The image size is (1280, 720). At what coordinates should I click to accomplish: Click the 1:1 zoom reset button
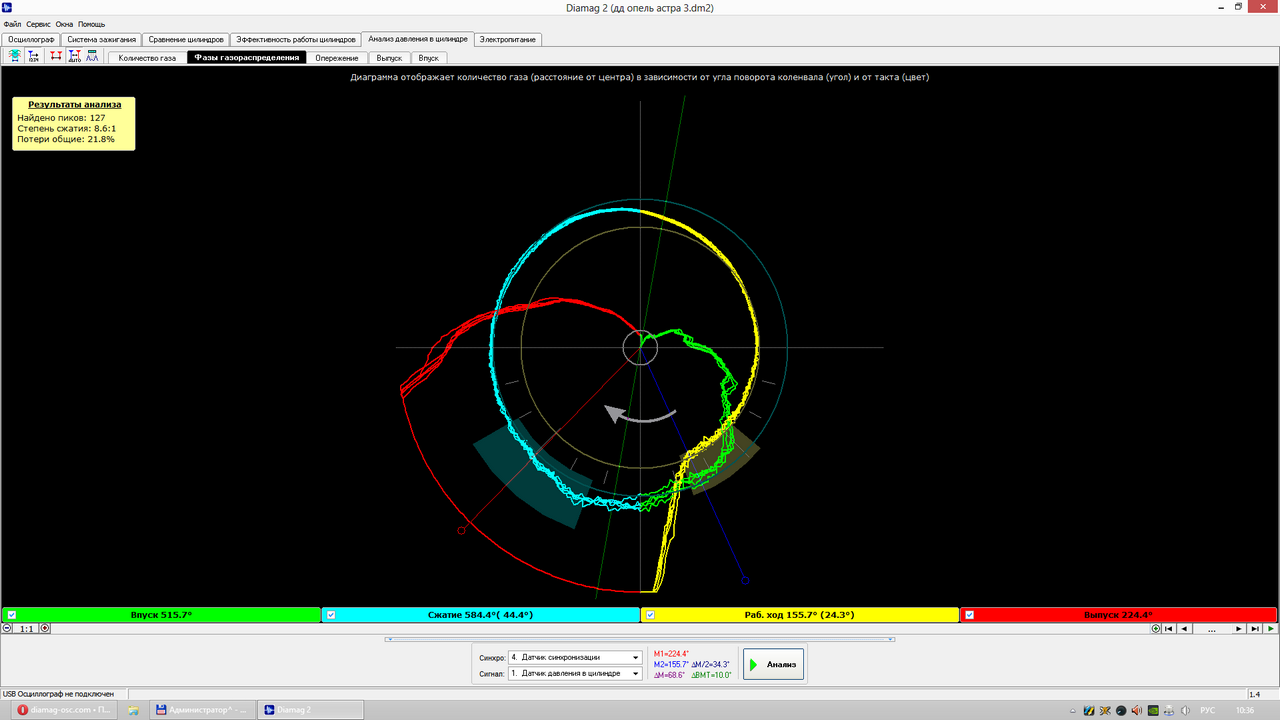point(27,628)
